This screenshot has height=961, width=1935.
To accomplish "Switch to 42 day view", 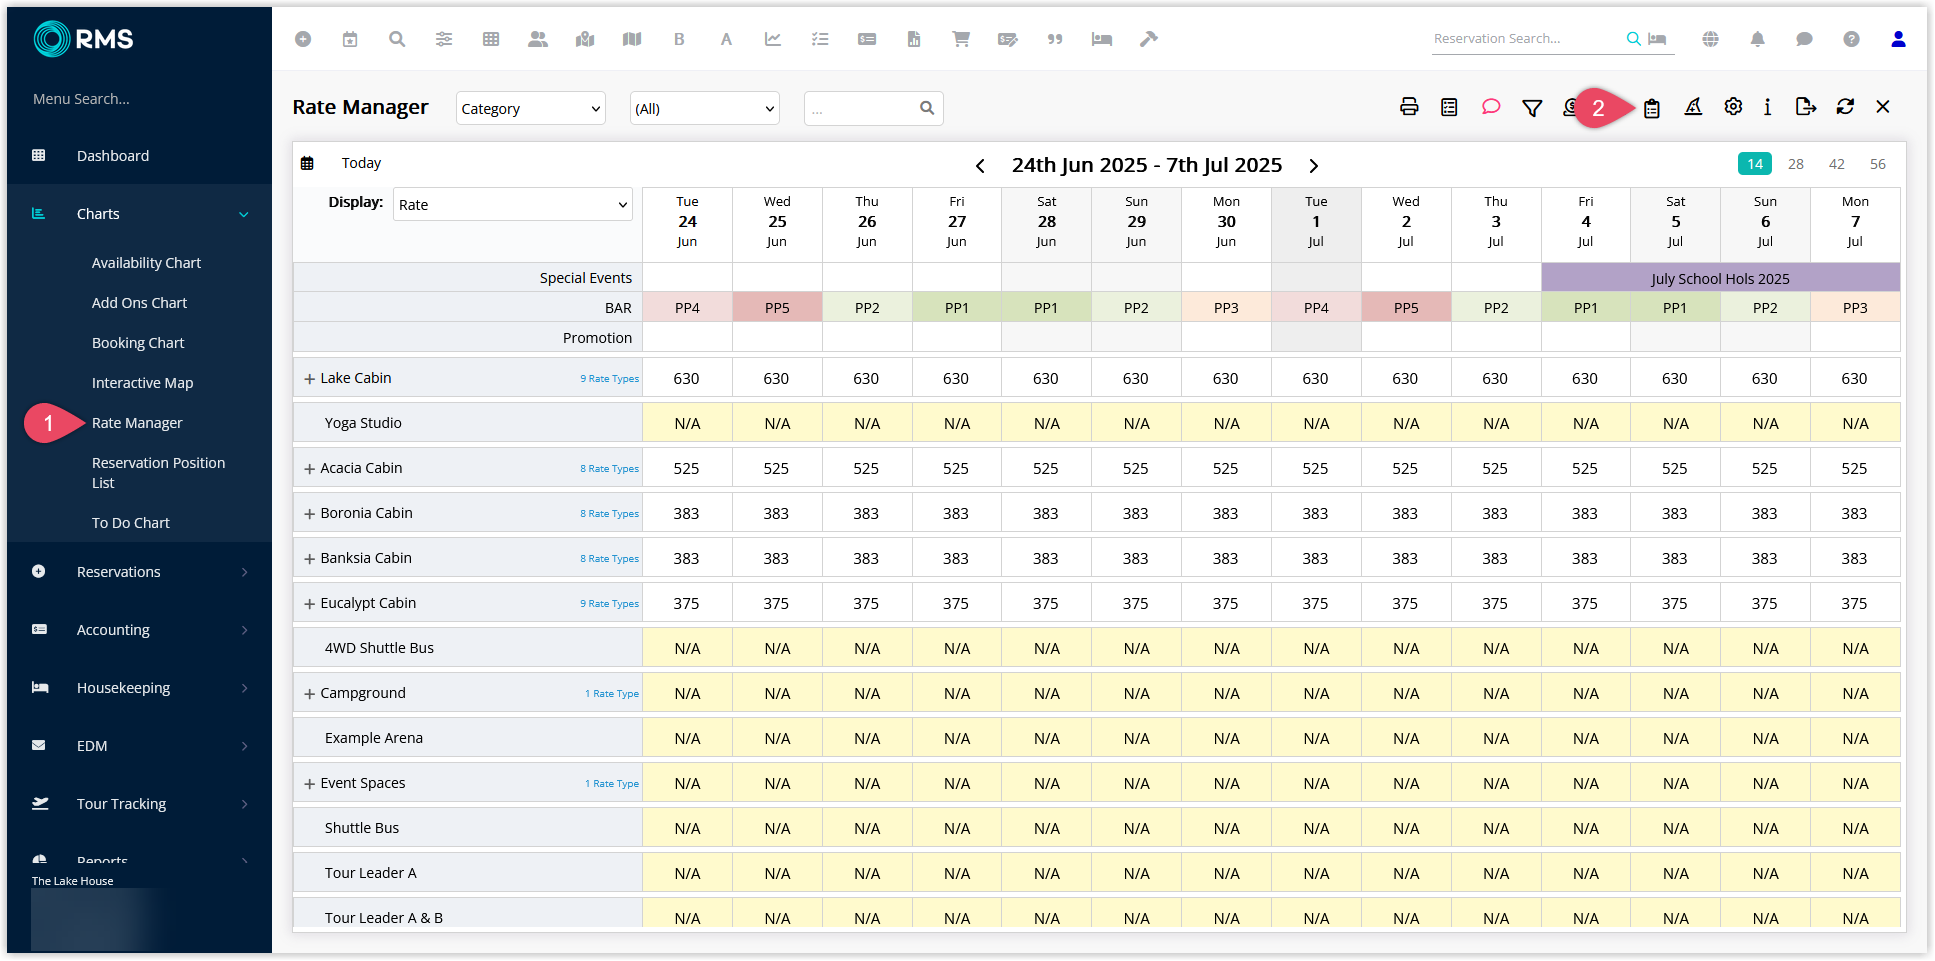I will 1837,164.
